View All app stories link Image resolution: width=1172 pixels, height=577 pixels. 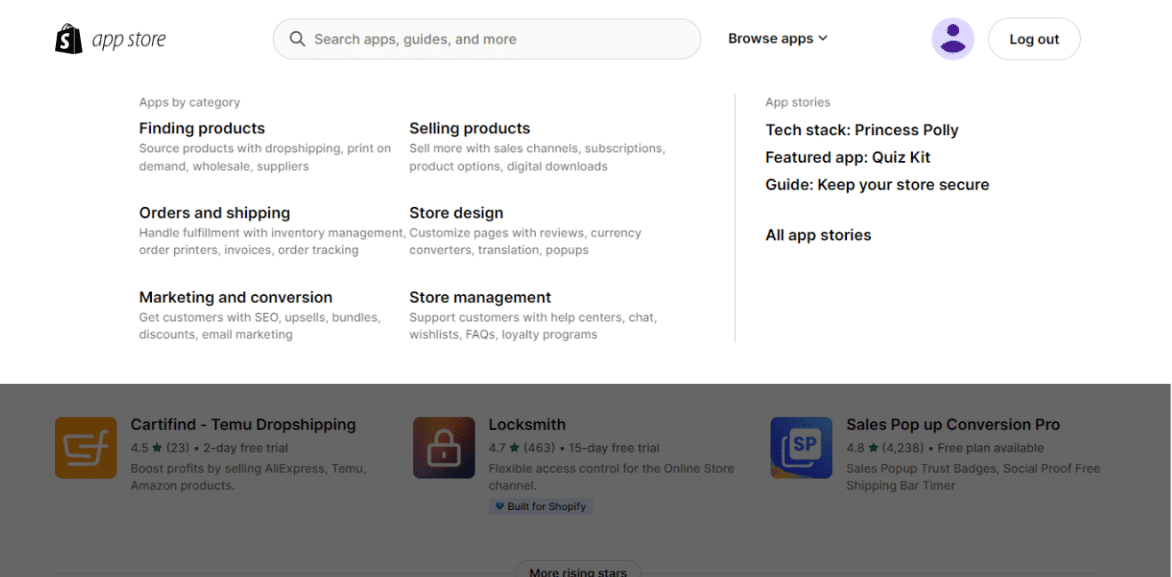pos(818,235)
